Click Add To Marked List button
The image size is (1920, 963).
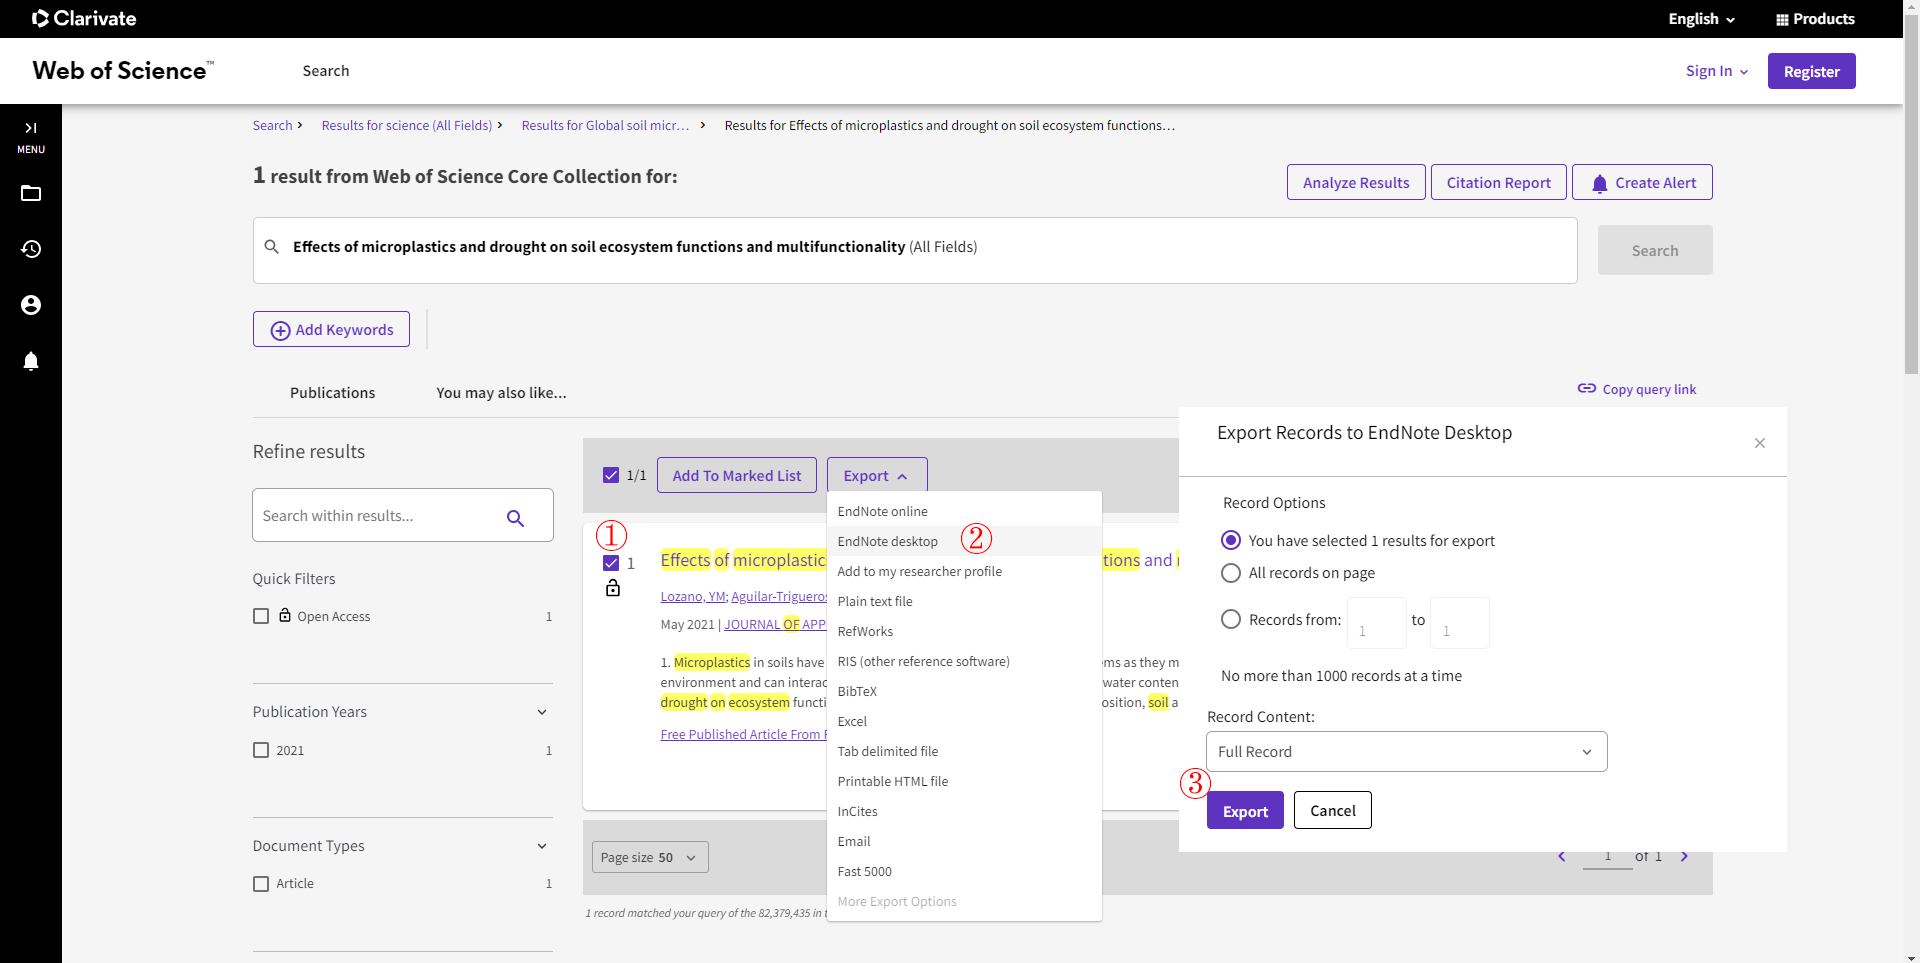pyautogui.click(x=737, y=476)
